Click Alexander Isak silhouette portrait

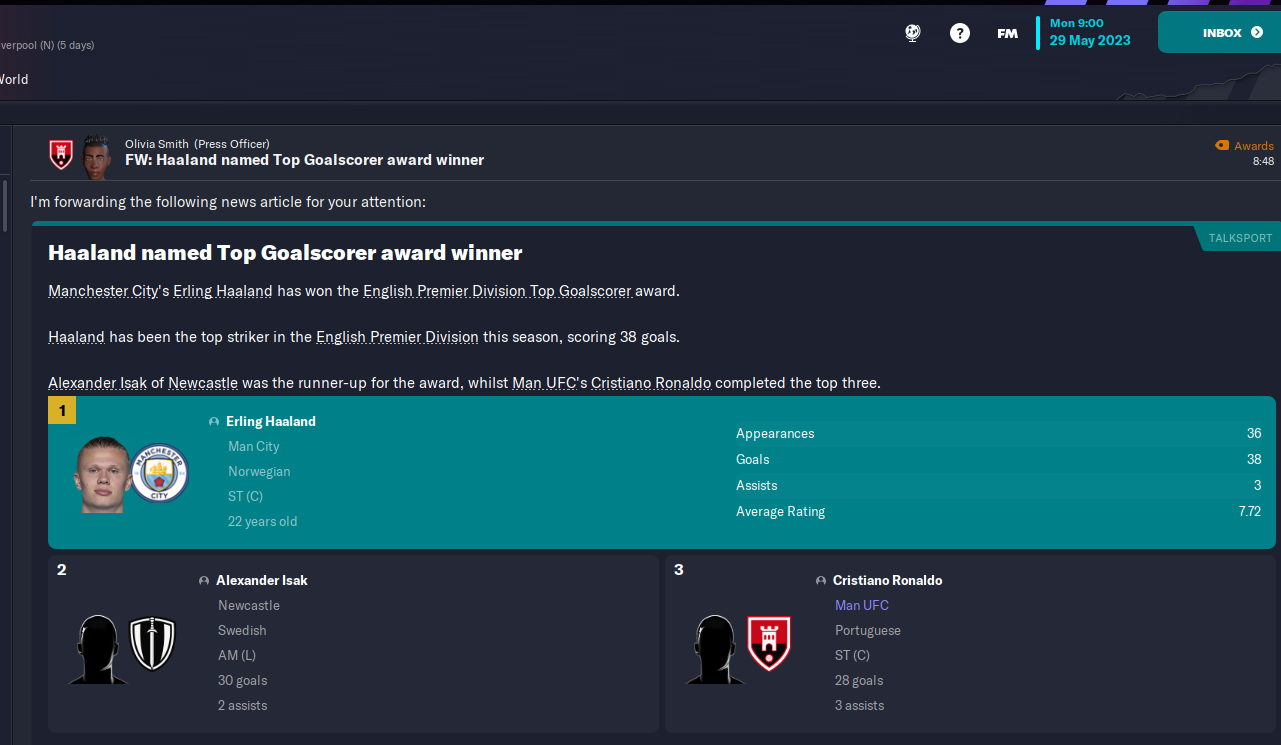98,649
